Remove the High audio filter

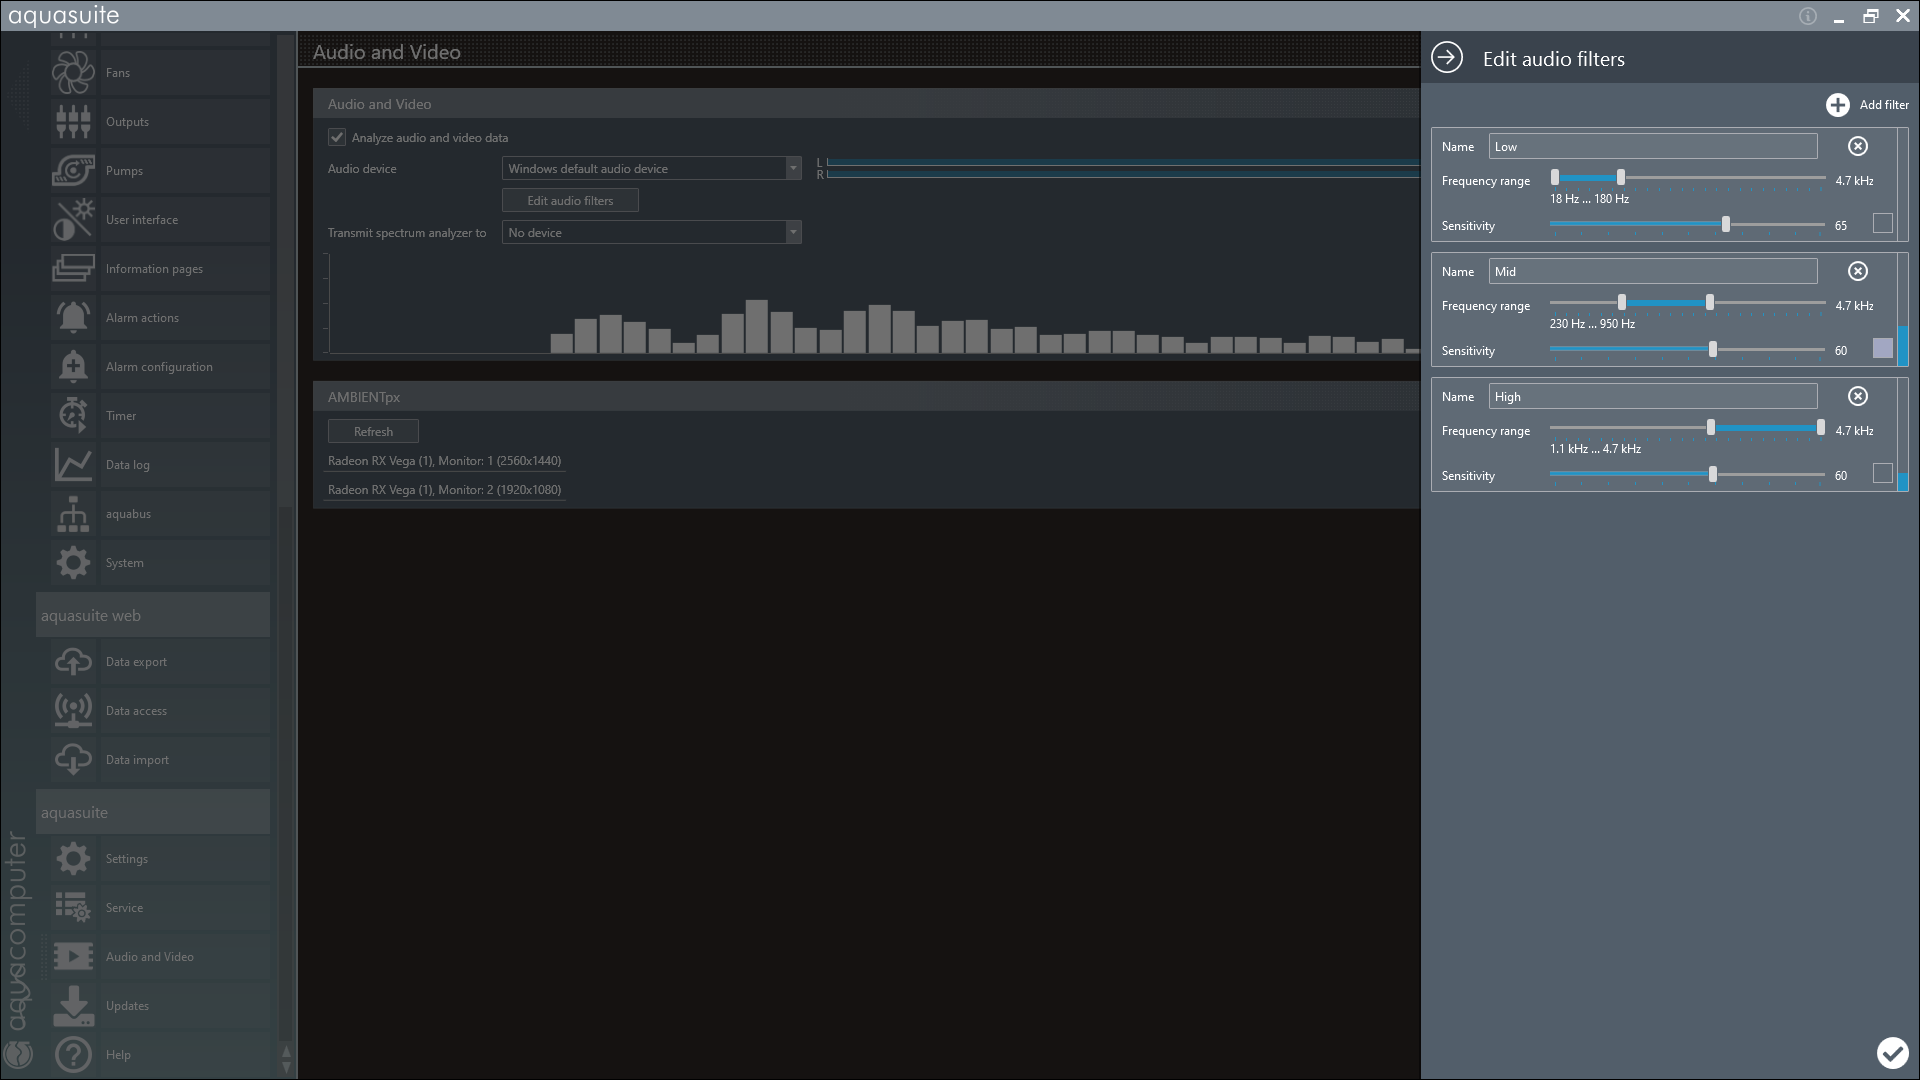click(x=1857, y=396)
